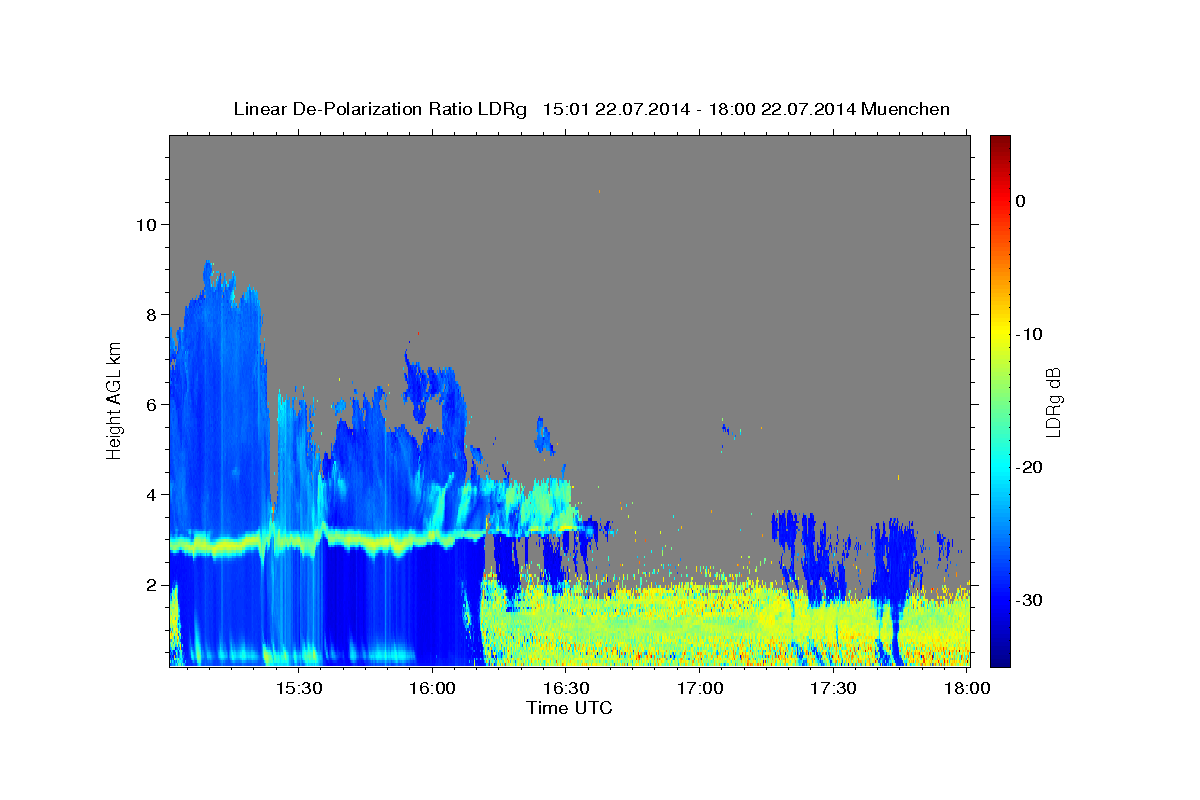Click the colorbar value label -20
The width and height of the screenshot is (1200, 800).
[1029, 467]
